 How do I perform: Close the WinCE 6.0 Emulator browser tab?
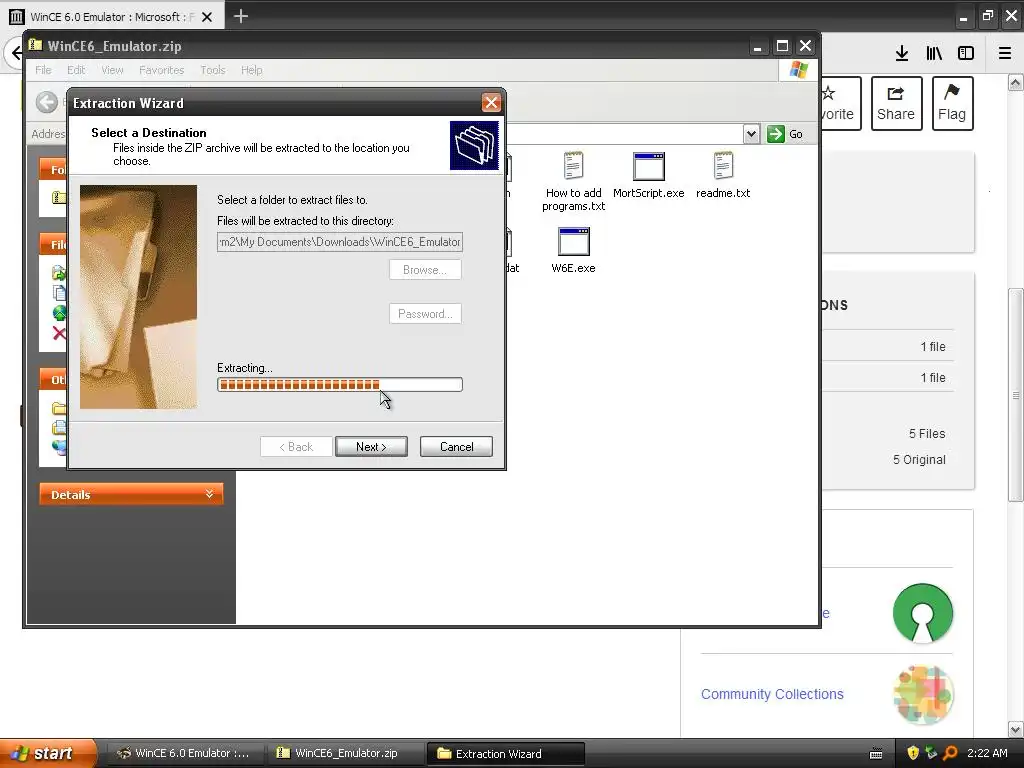coord(207,17)
